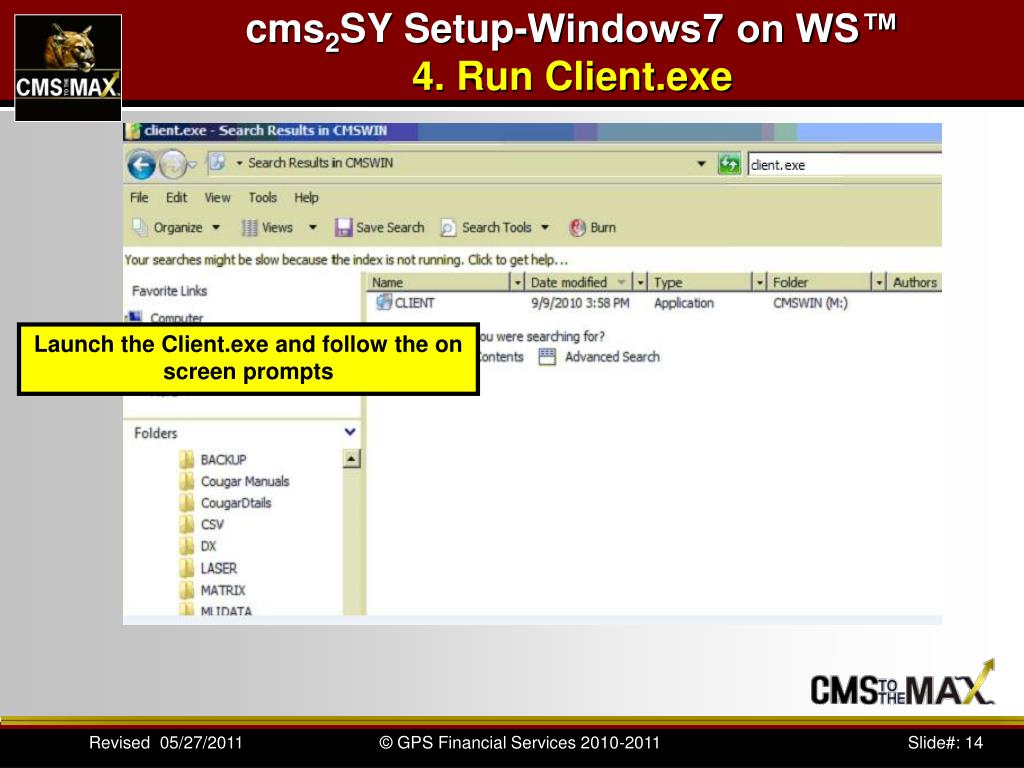Open the address bar history dropdown

pyautogui.click(x=701, y=163)
